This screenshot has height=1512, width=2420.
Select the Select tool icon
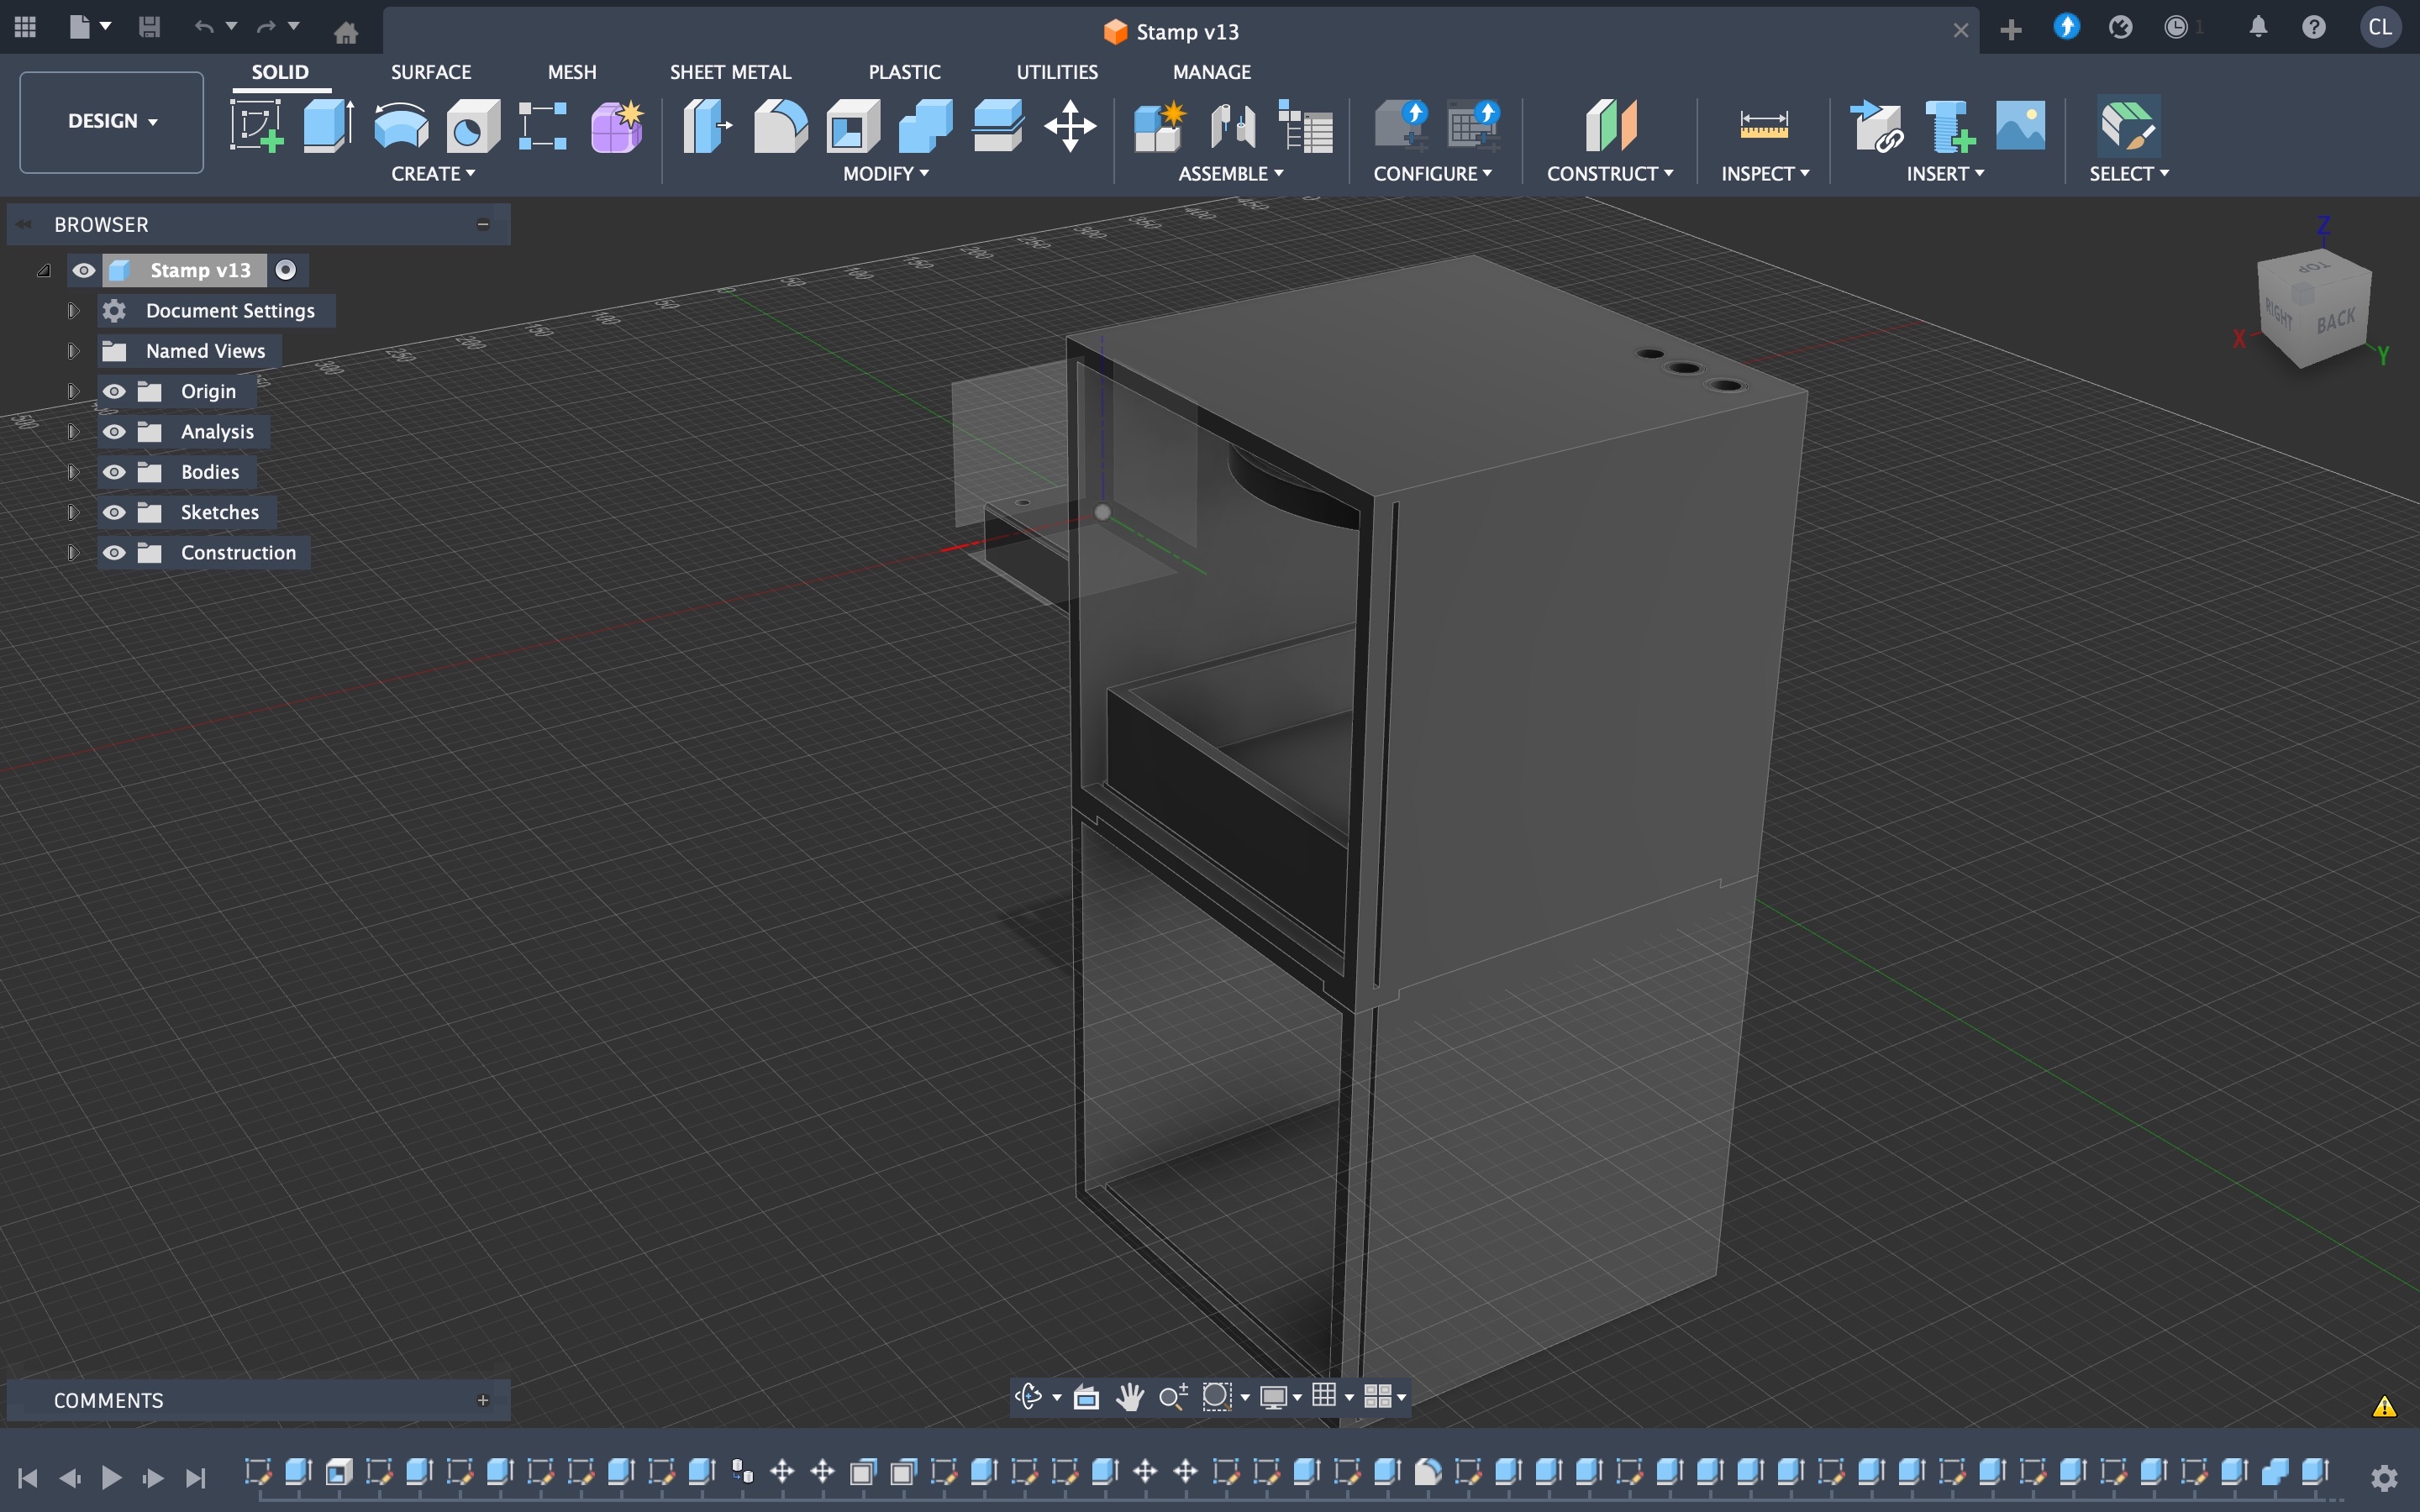2128,126
